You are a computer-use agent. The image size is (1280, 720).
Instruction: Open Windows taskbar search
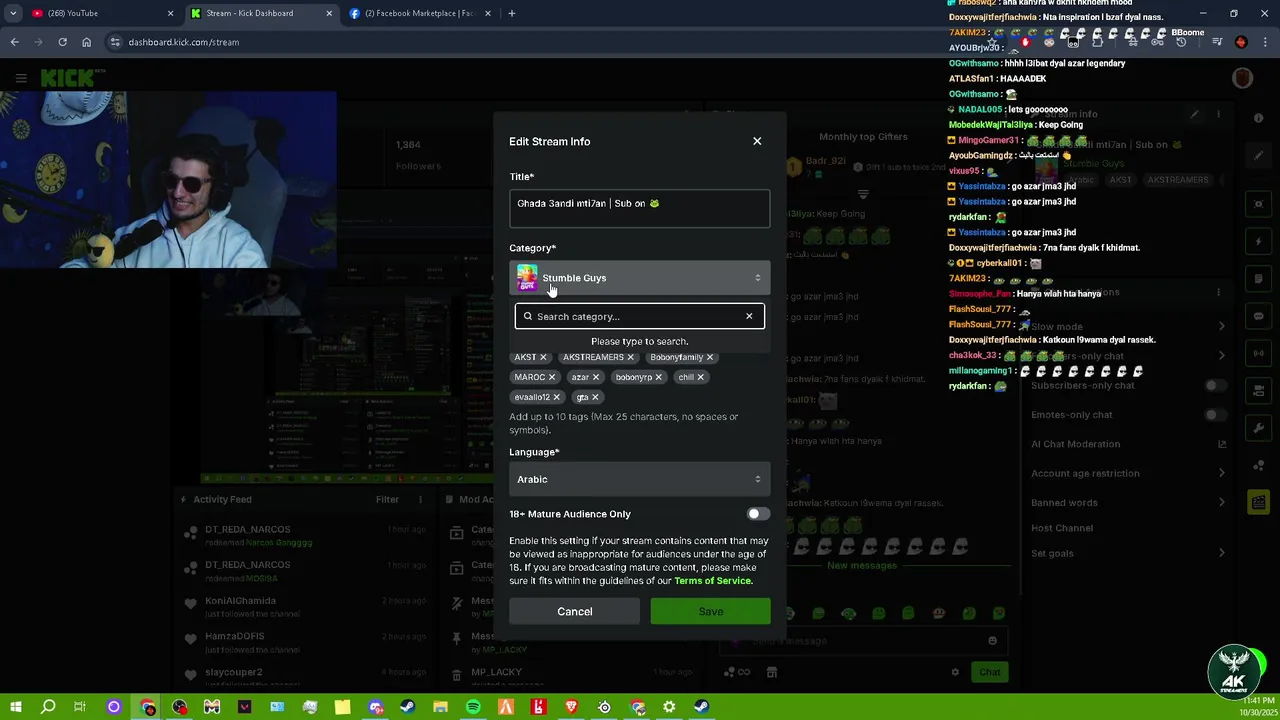[47, 707]
